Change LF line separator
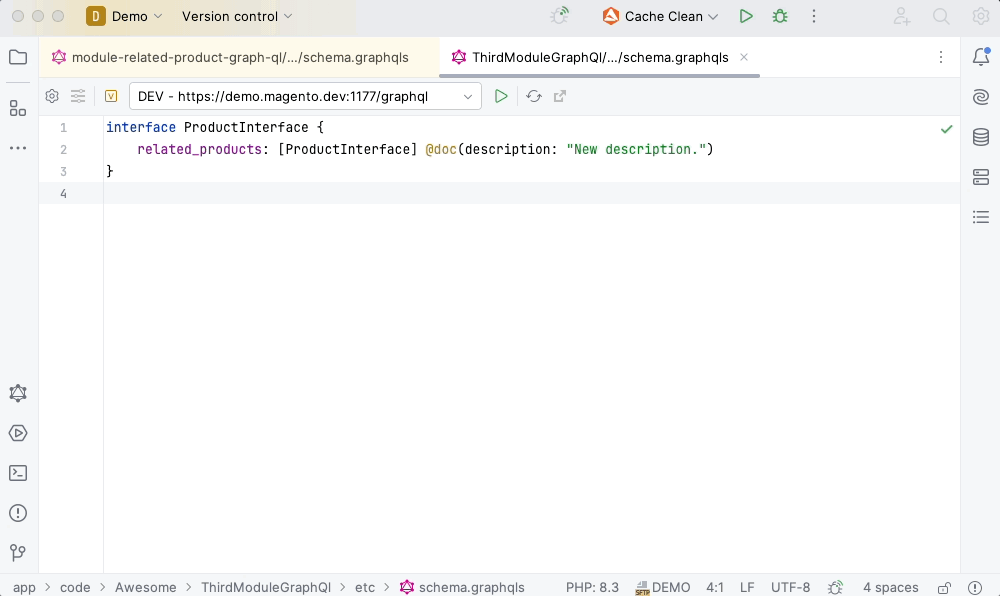Screen dimensions: 1000x596 point(747,587)
